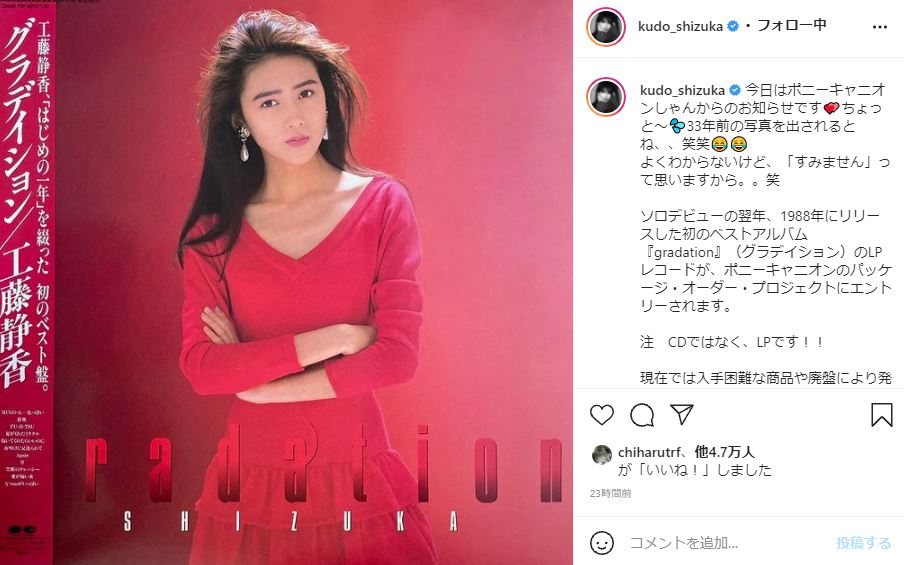Screen dimensions: 904x565
Task: Toggle the フォロー中 following button
Action: click(792, 25)
